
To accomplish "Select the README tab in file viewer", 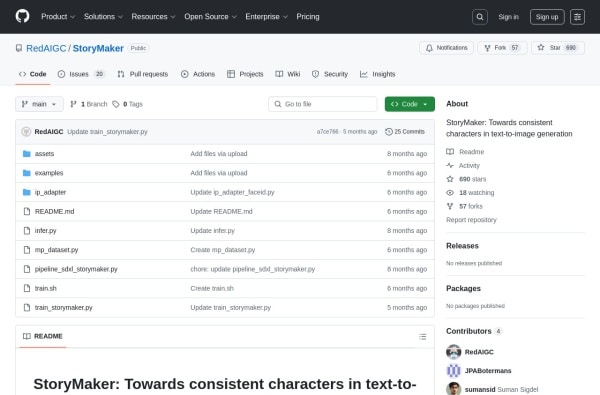I will [x=43, y=336].
